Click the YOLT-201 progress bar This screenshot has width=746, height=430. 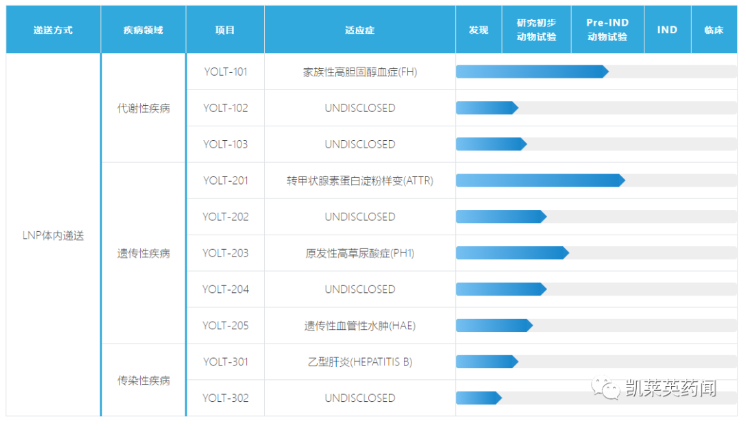coord(540,181)
